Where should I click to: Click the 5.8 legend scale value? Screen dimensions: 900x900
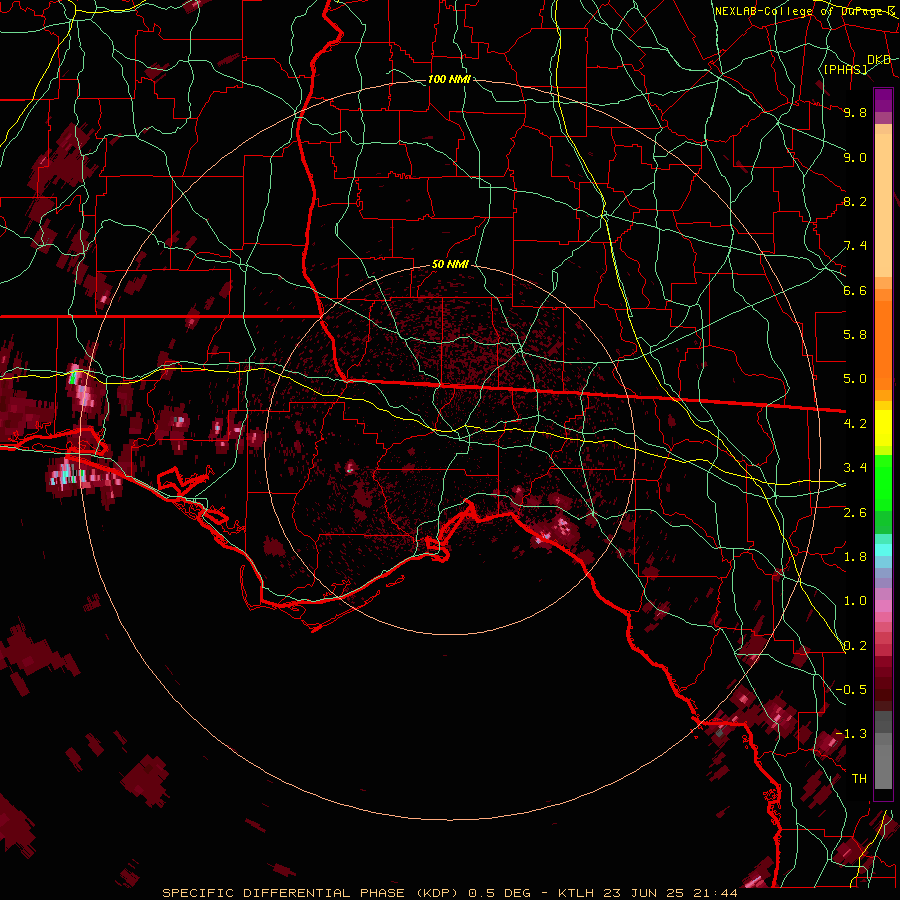(855, 335)
